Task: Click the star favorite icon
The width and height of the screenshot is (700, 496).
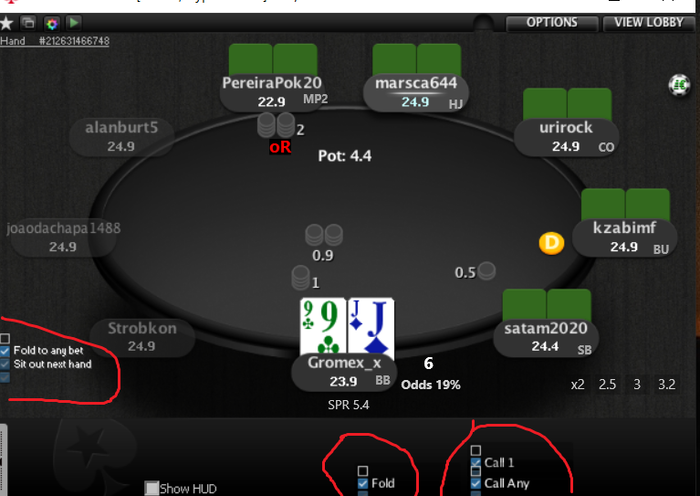Action: coord(6,23)
